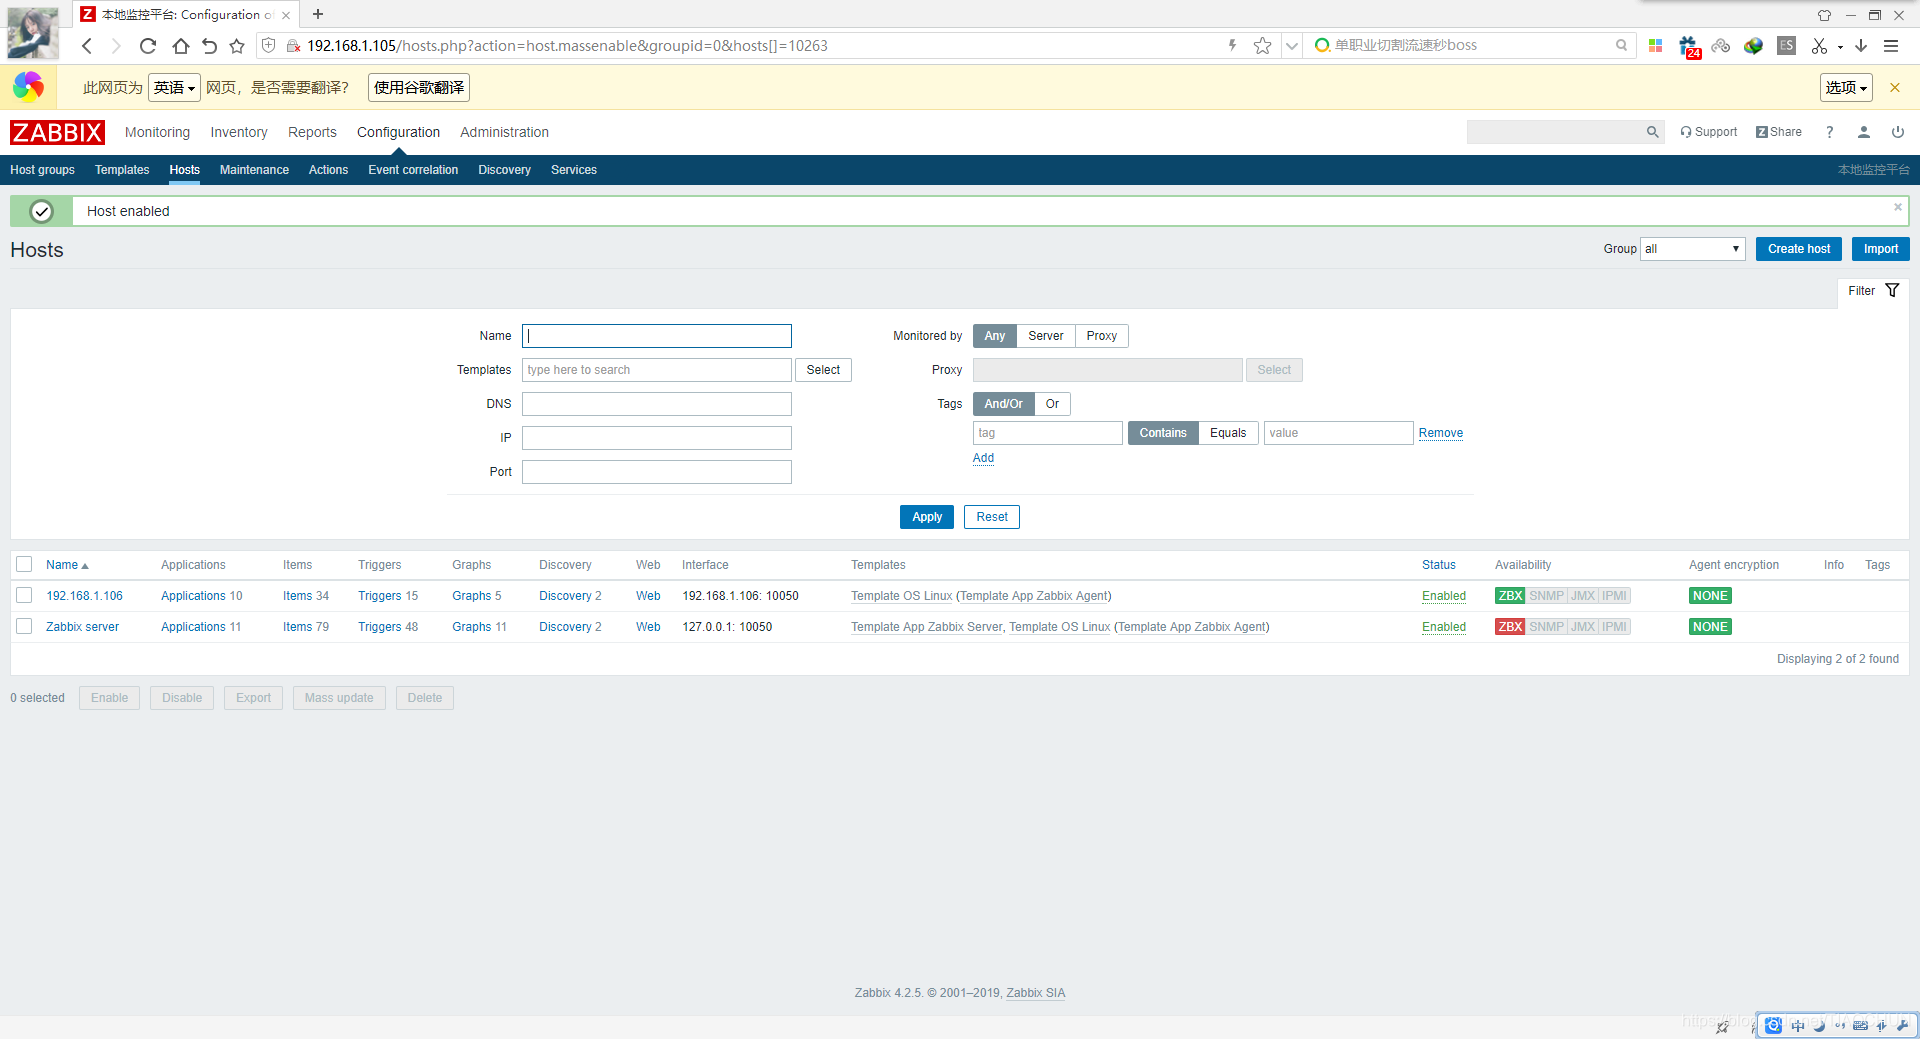The height and width of the screenshot is (1039, 1920).
Task: Open the Discovery submenu
Action: click(504, 170)
